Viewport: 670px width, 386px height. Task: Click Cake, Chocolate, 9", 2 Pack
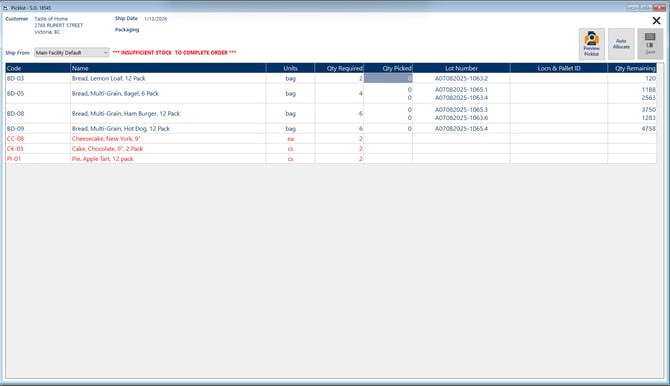click(x=107, y=149)
